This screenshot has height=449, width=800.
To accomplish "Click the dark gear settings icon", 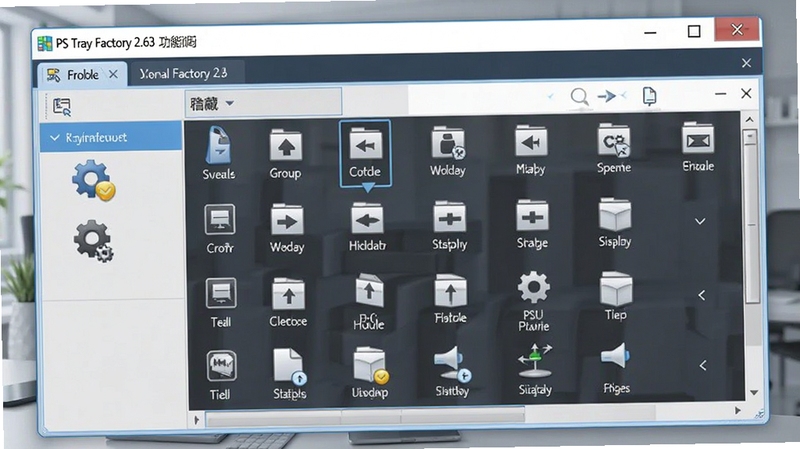I will click(x=94, y=240).
